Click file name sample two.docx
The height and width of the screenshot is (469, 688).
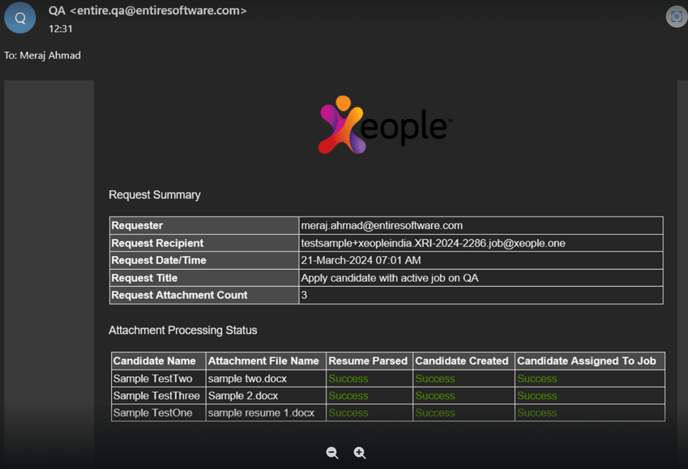(247, 379)
